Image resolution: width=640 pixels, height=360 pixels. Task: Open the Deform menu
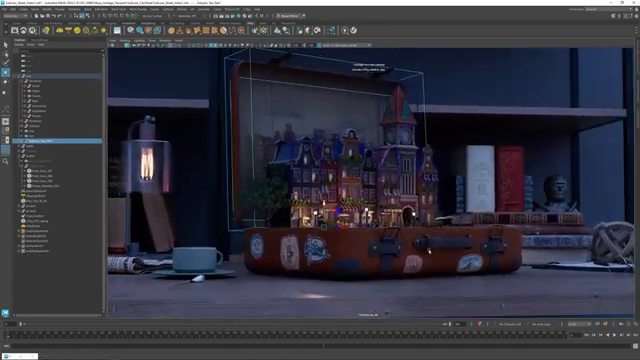[x=182, y=9]
